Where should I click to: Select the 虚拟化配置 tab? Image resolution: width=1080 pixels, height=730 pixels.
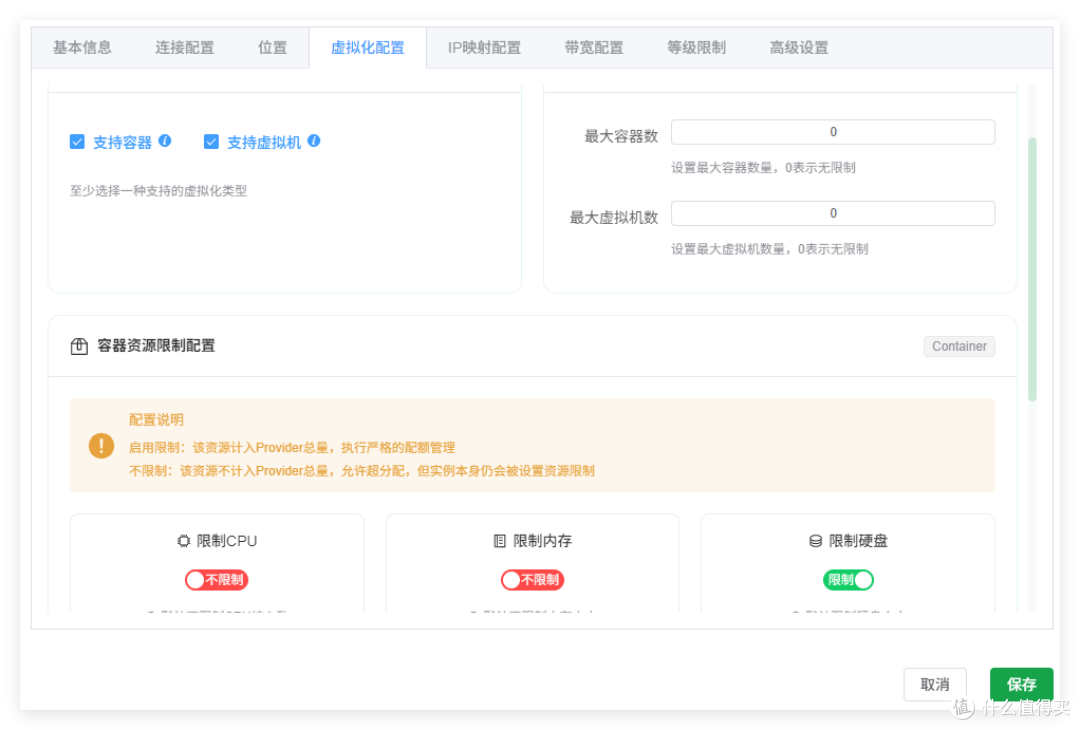[368, 48]
